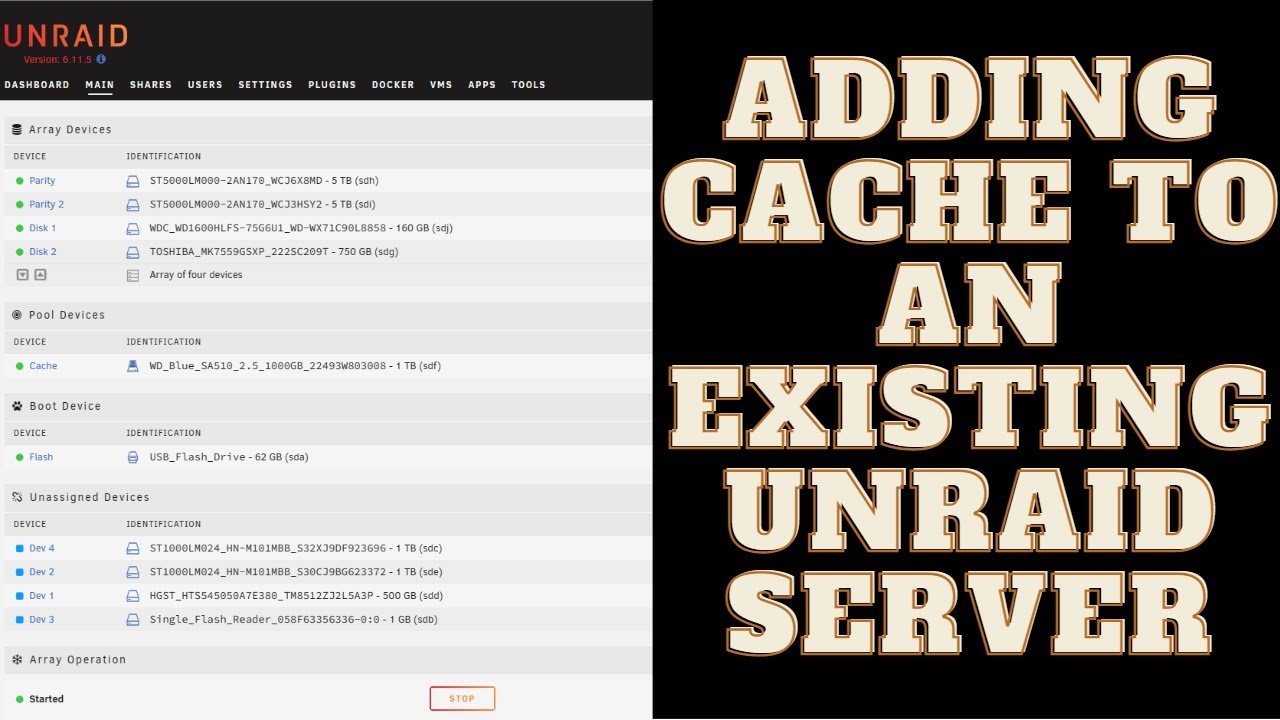Open the Tools tab

[x=528, y=85]
